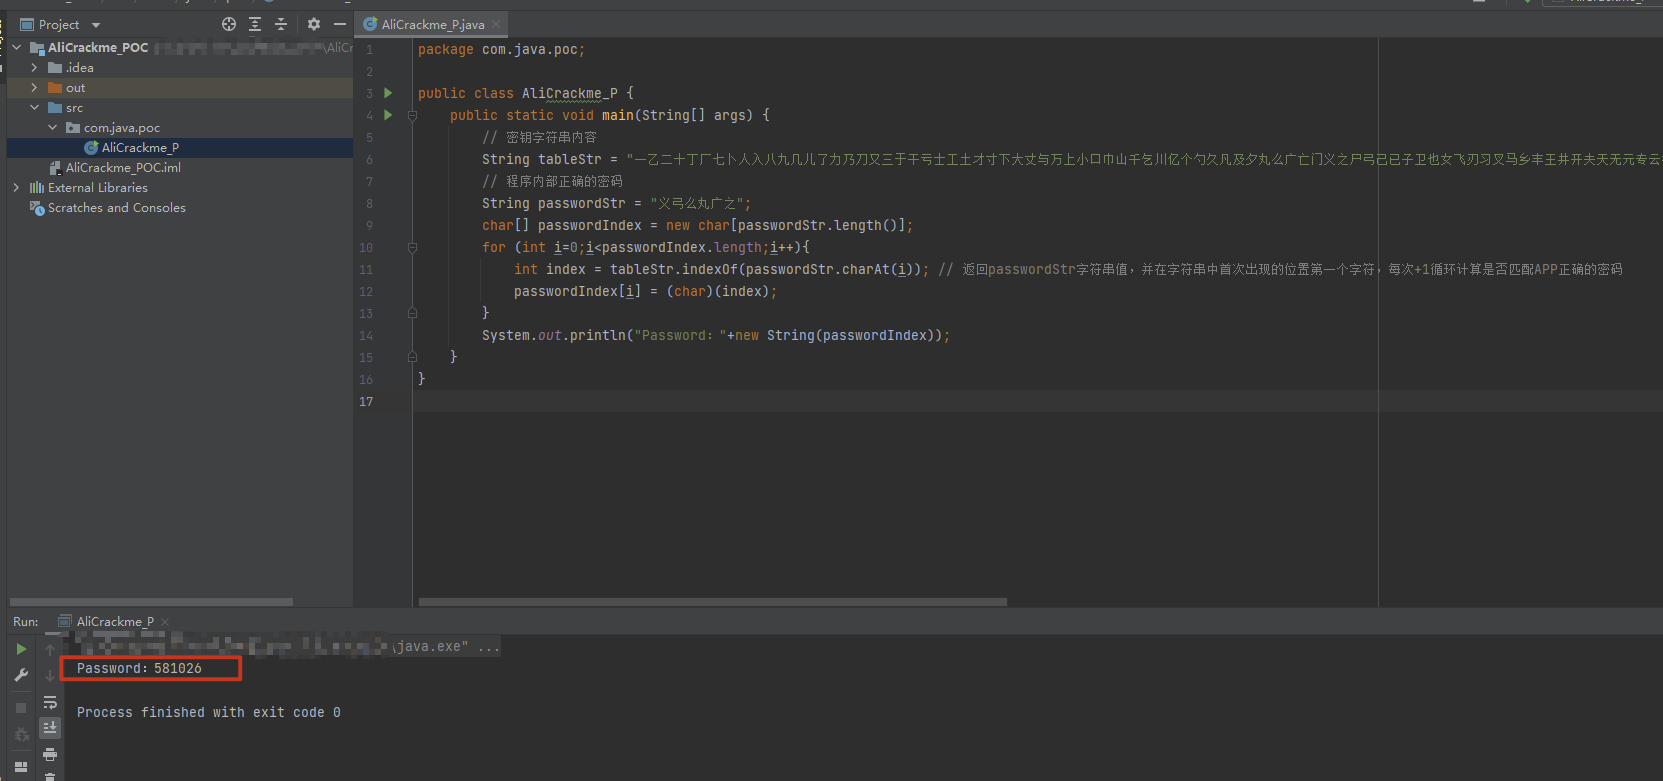This screenshot has height=781, width=1663.
Task: Close the AliCrackme_P run tab
Action: 165,621
